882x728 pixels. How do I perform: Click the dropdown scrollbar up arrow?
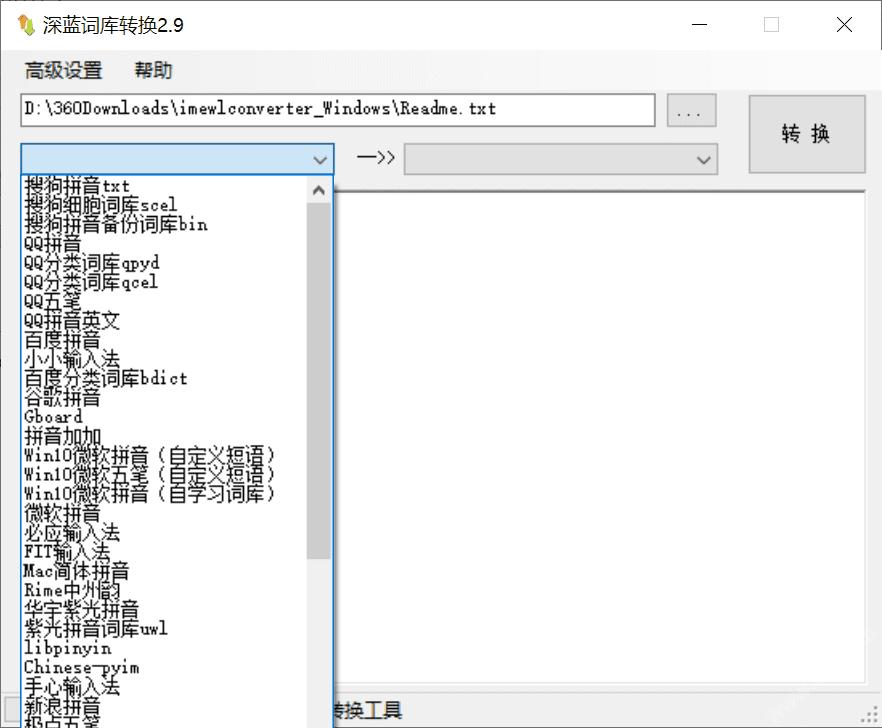(x=318, y=188)
